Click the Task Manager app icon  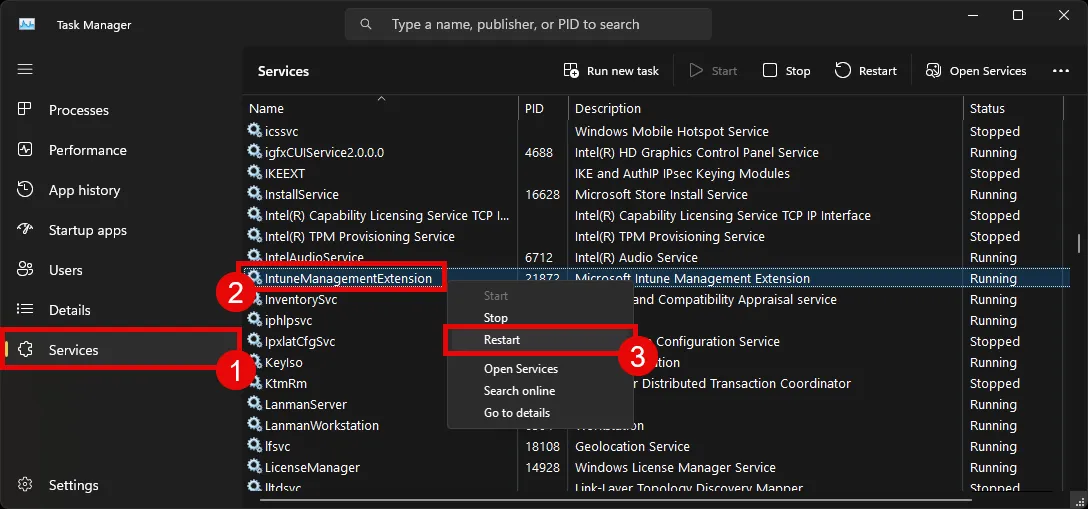click(x=27, y=24)
